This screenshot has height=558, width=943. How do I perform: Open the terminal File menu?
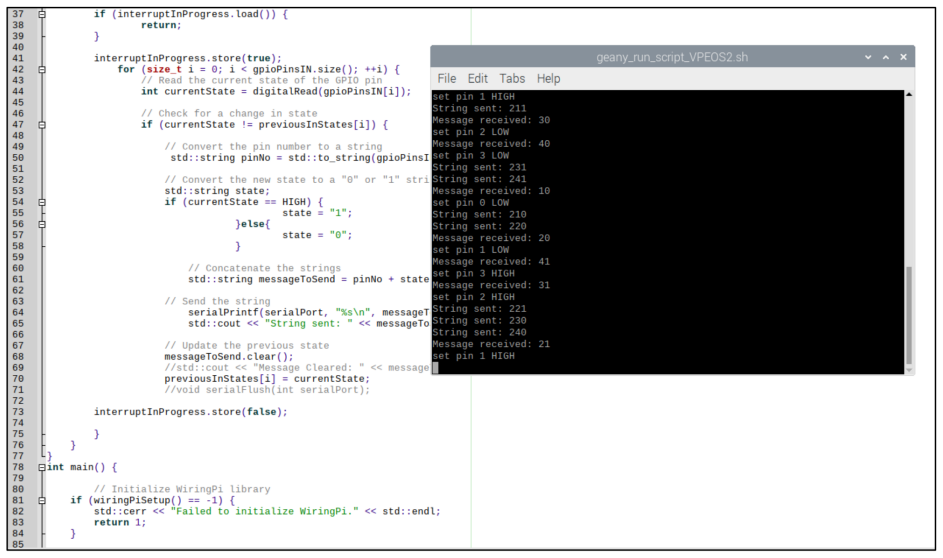point(447,79)
